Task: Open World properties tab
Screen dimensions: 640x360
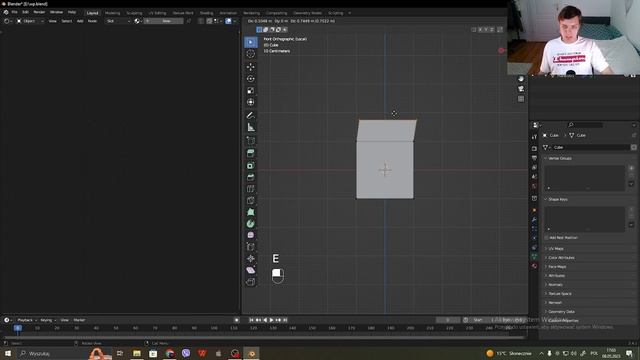Action: 534,186
